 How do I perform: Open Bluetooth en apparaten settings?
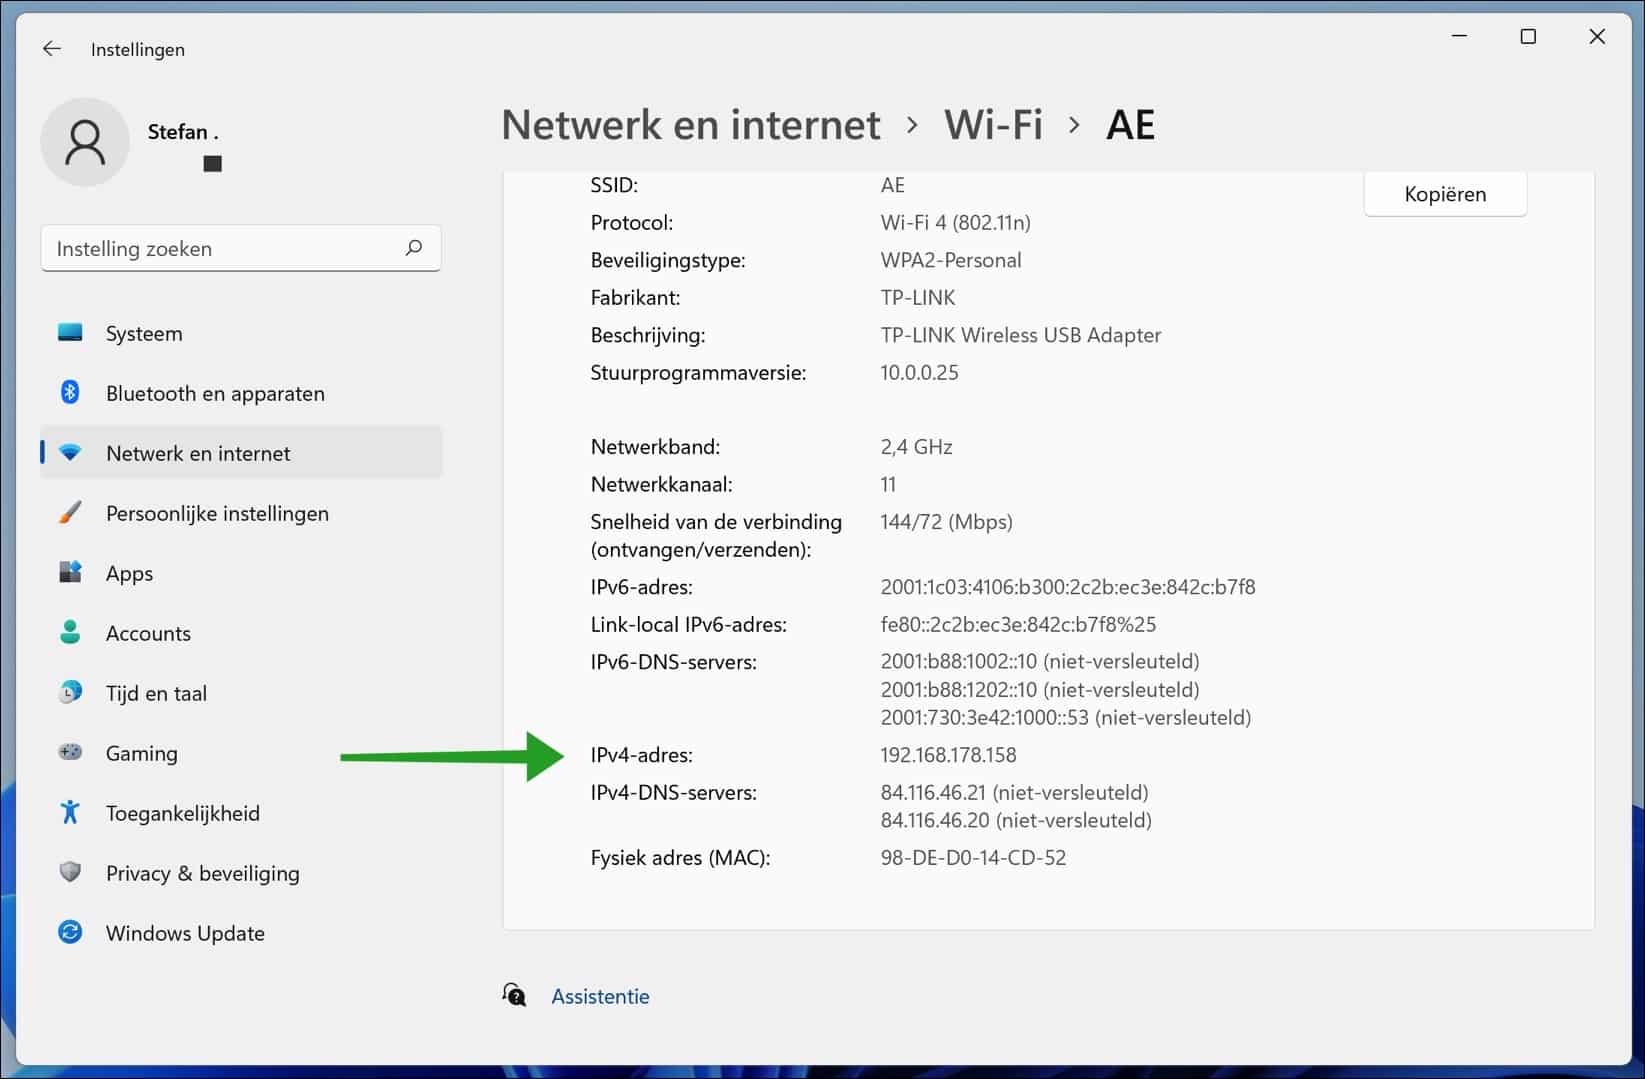pos(70,393)
